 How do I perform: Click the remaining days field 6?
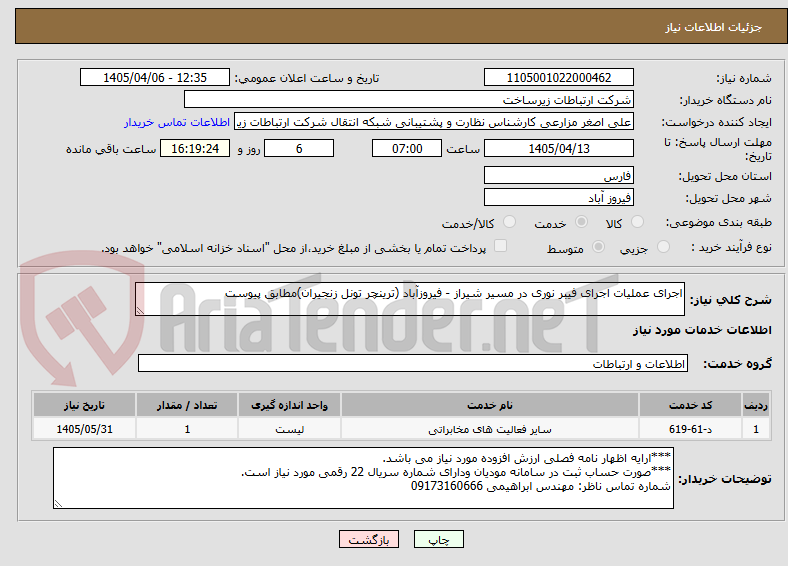(299, 148)
